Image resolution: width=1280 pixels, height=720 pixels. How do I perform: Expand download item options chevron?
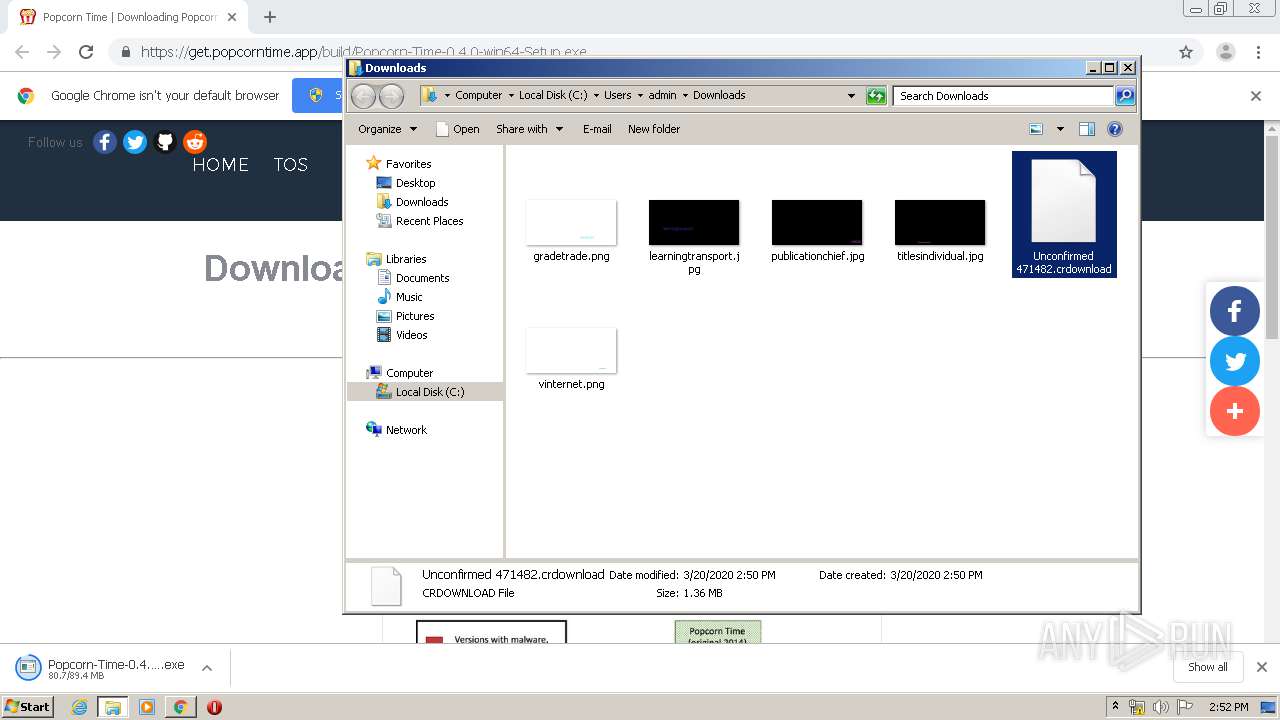pos(206,668)
